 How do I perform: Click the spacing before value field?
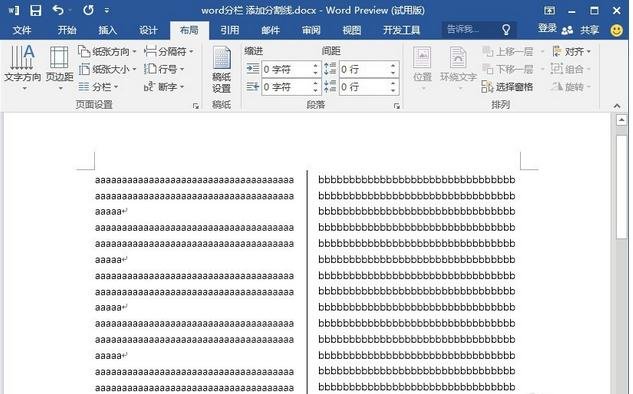point(364,69)
